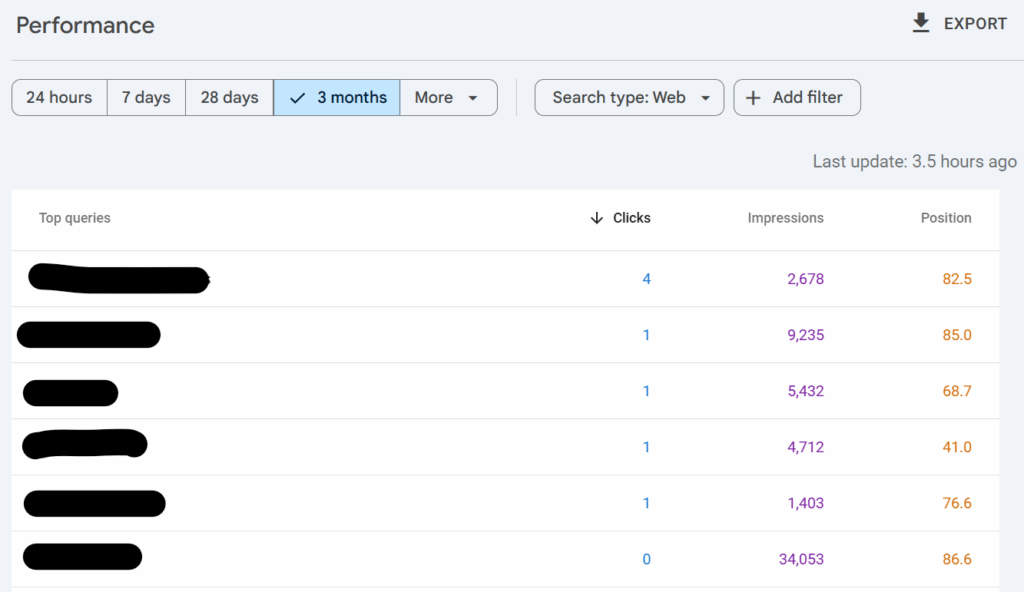The width and height of the screenshot is (1024, 592).
Task: Open the redacted query in the 34,053 impressions row
Action: click(82, 557)
